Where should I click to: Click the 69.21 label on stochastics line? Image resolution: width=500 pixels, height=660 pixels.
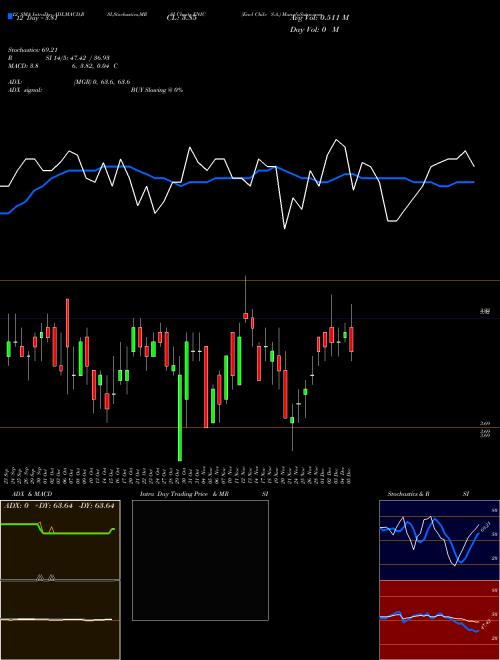486,527
